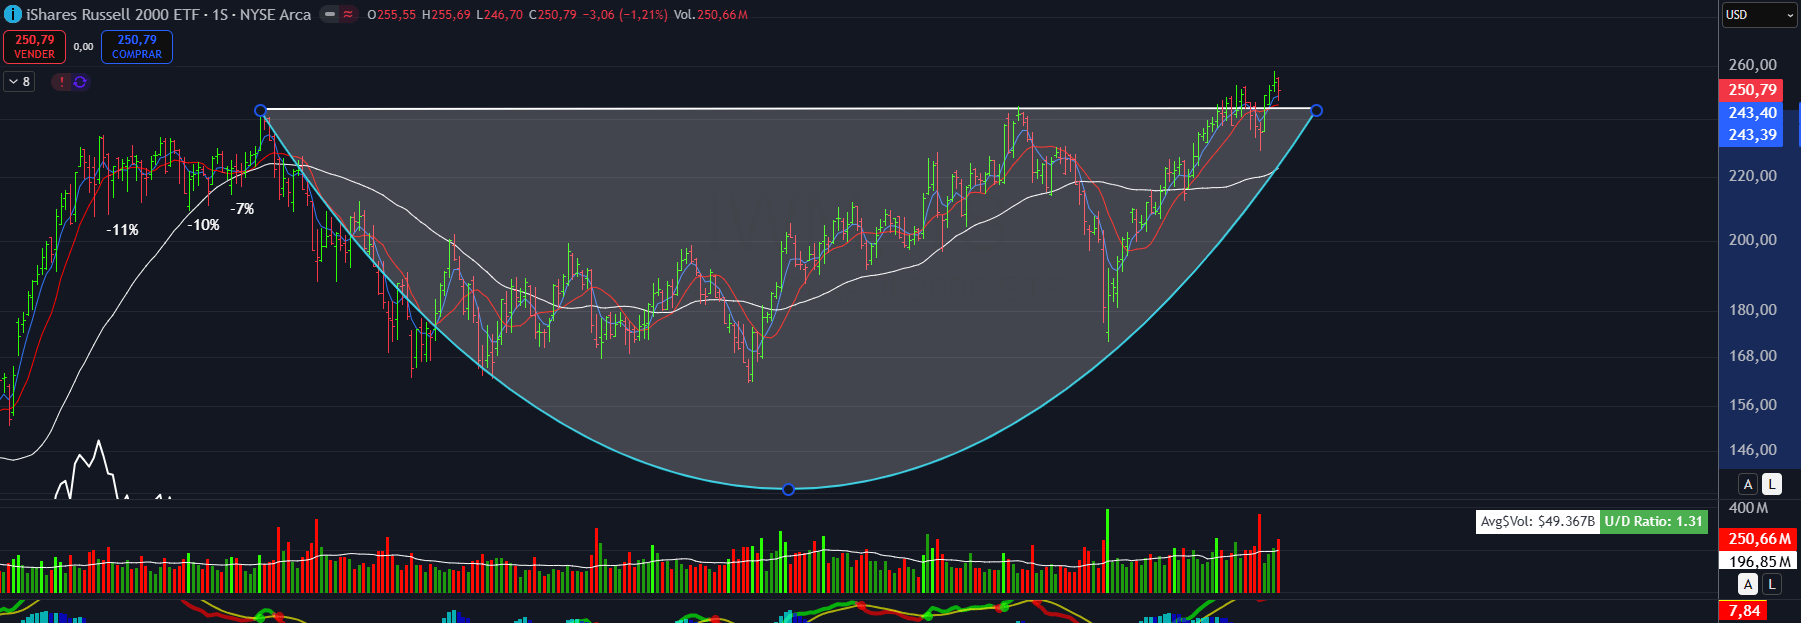
Task: Click the red 250,66 M volume label
Action: pyautogui.click(x=1759, y=539)
